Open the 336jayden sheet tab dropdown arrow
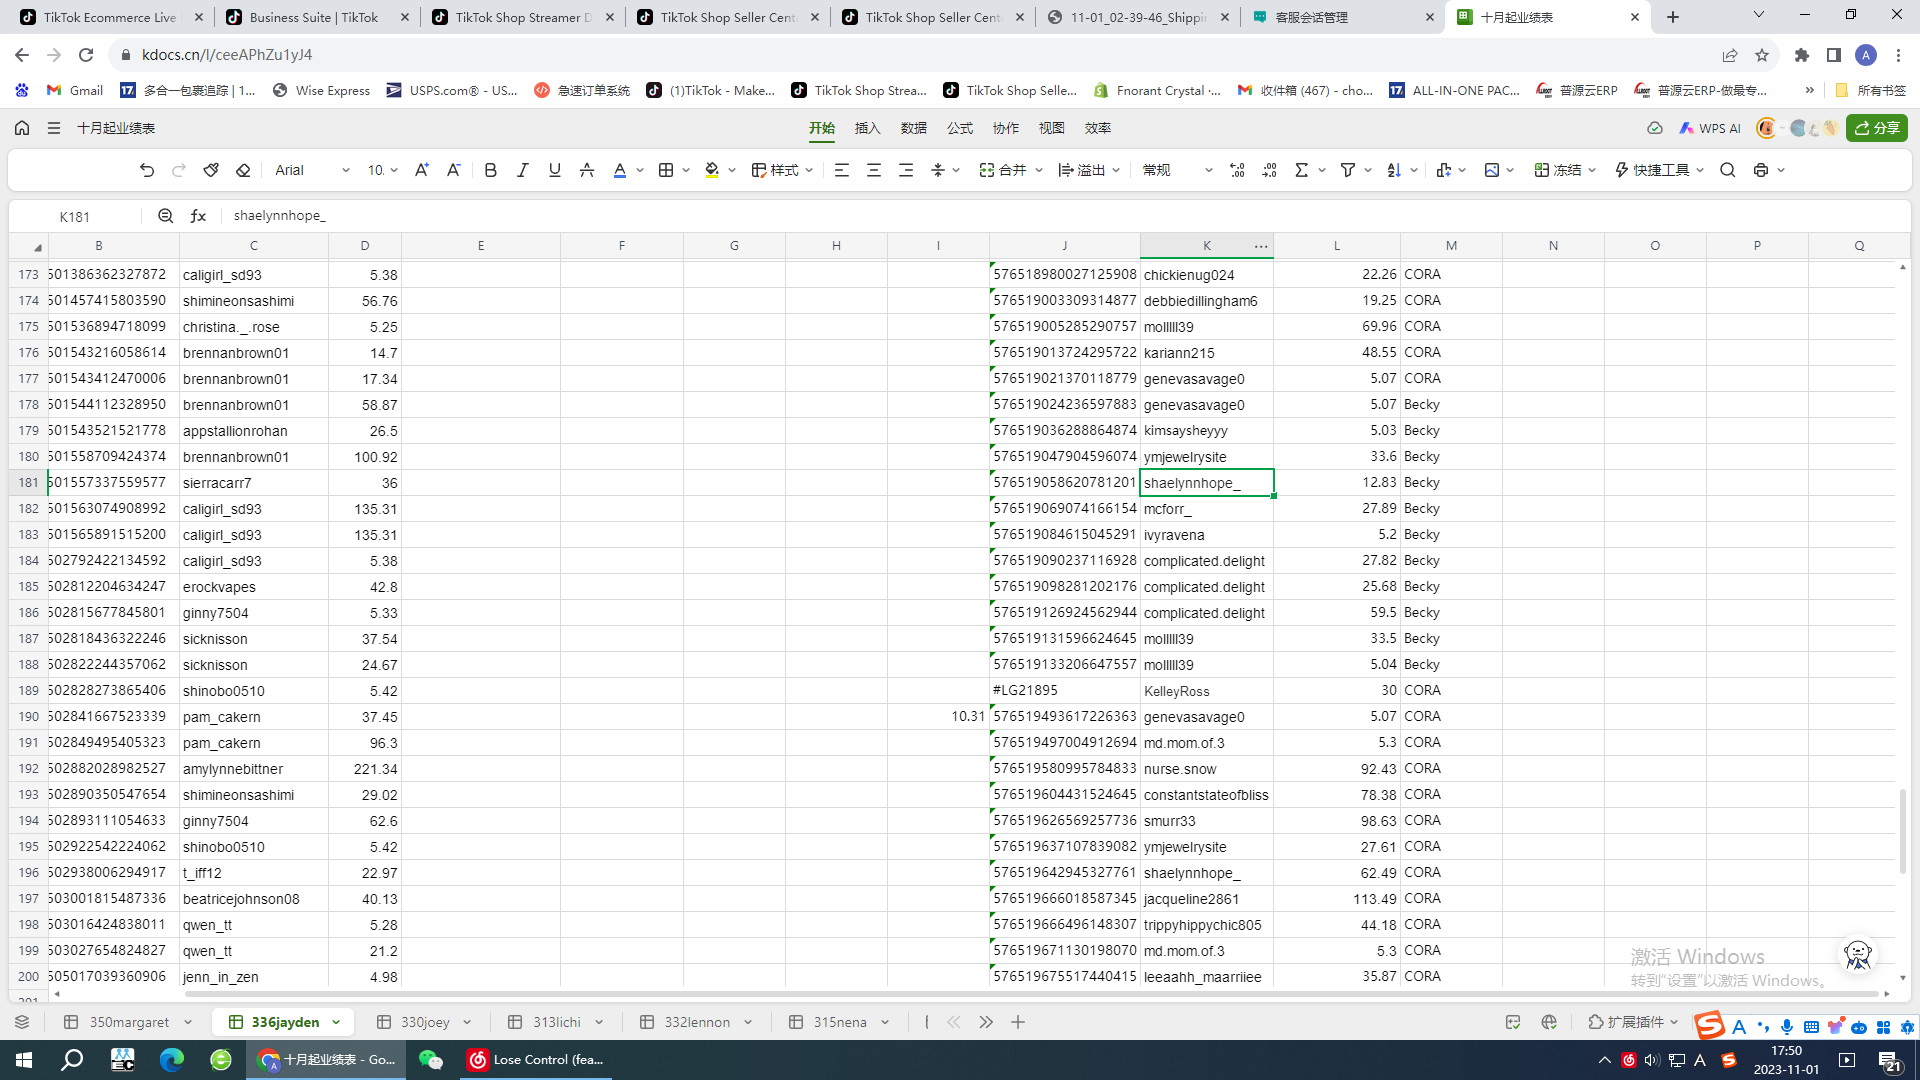1920x1080 pixels. point(336,1022)
